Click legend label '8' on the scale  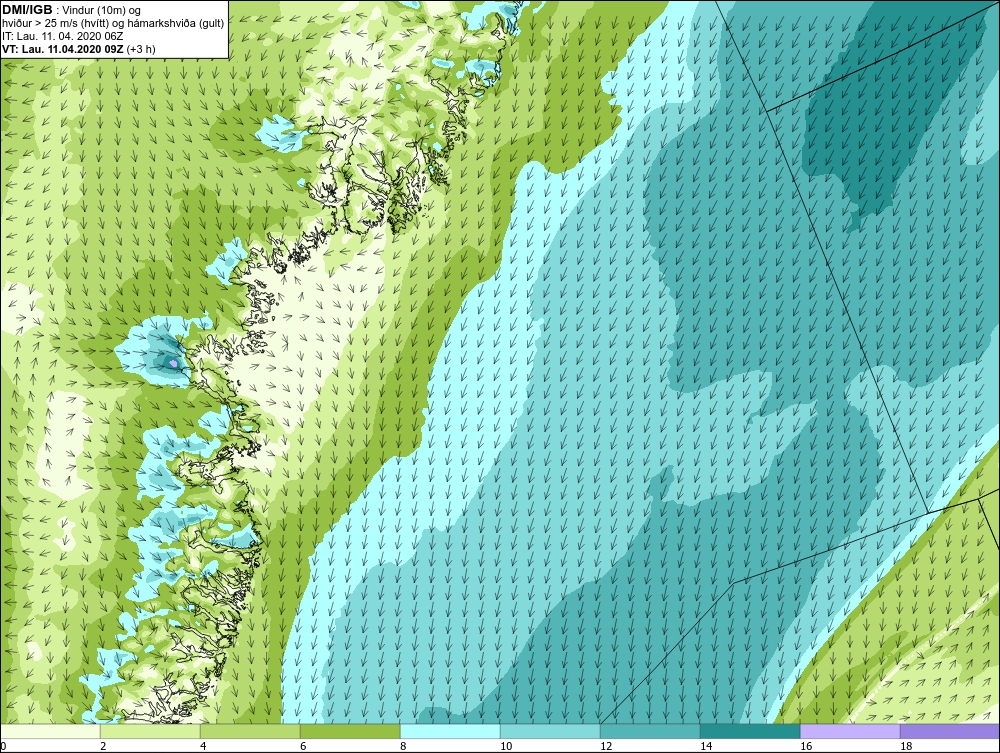coord(403,746)
